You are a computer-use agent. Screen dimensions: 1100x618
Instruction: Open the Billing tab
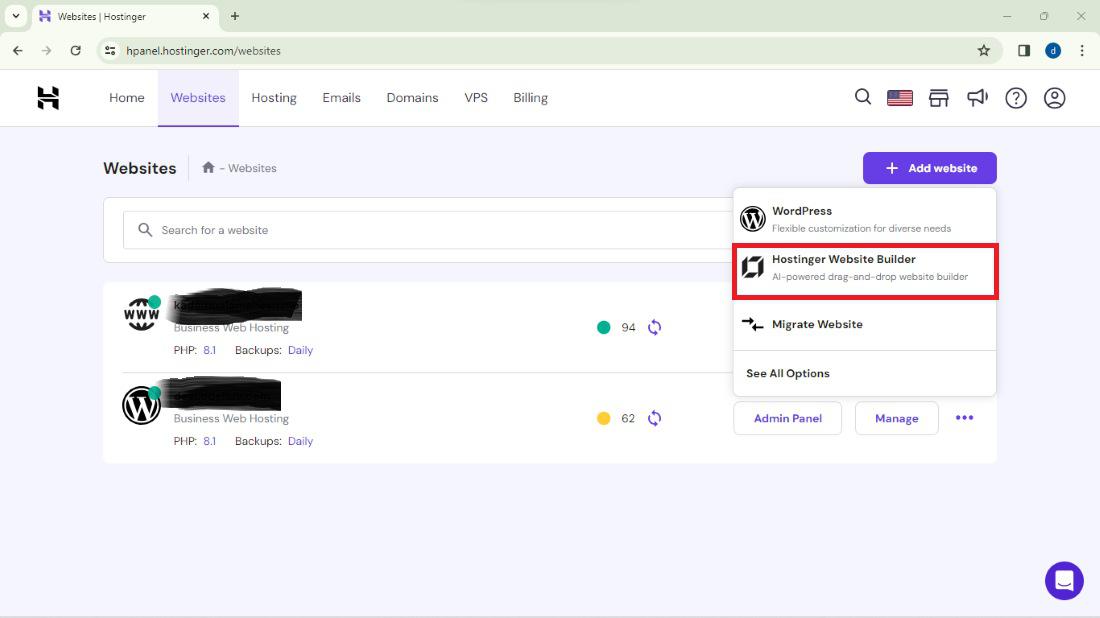[x=530, y=98]
